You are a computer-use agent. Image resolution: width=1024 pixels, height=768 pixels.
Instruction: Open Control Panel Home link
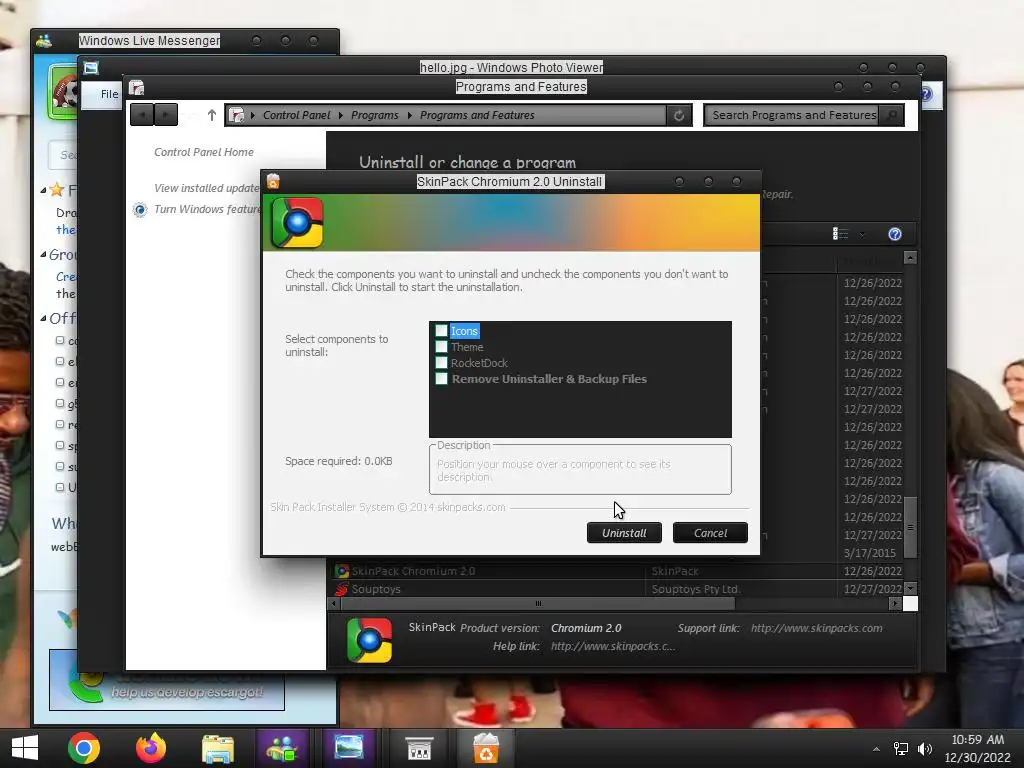204,152
